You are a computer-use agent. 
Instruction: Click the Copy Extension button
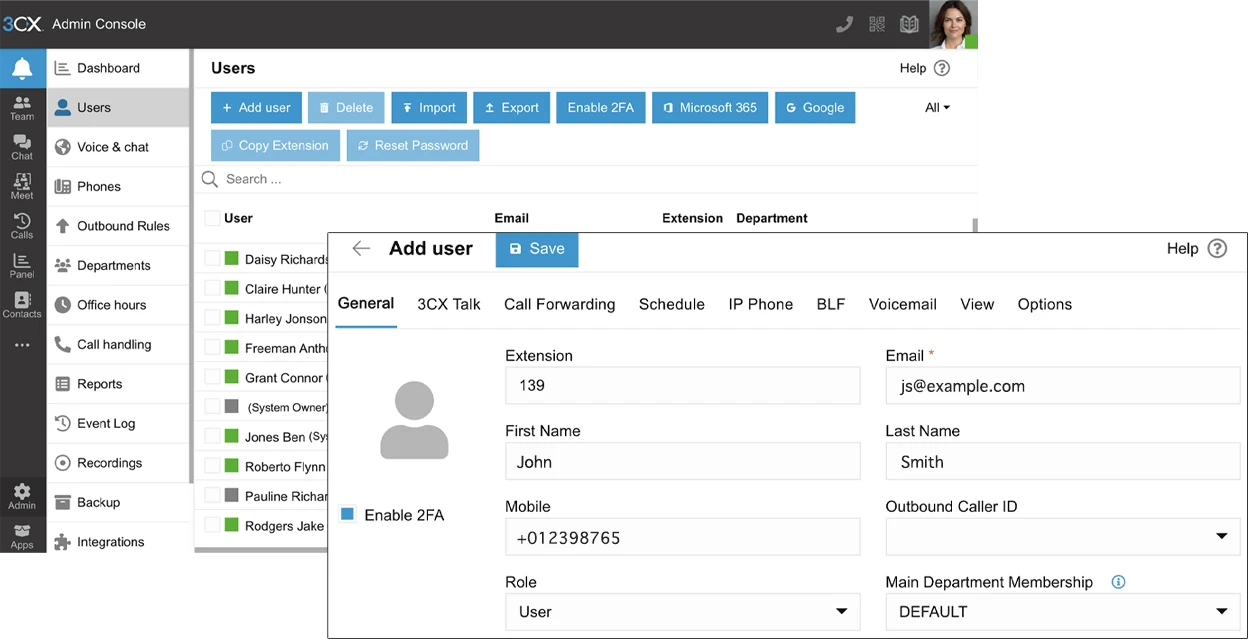[275, 145]
